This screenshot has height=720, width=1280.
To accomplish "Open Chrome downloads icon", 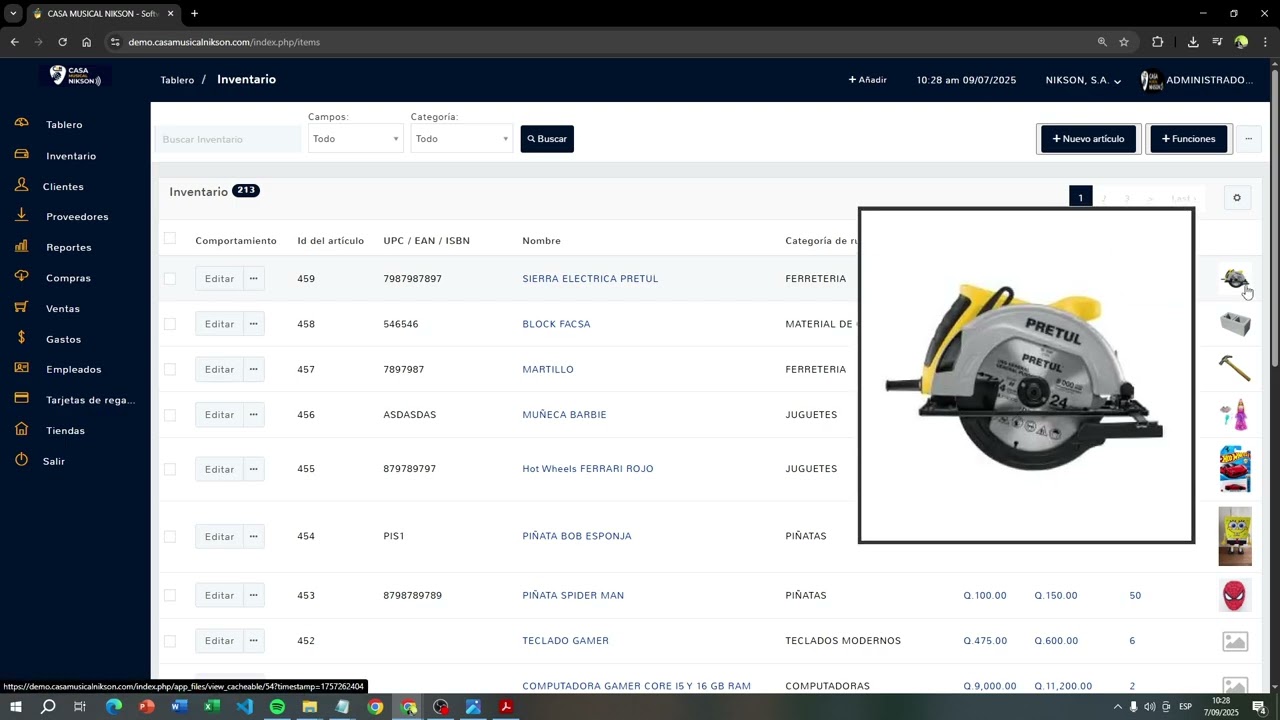I will [x=1193, y=42].
